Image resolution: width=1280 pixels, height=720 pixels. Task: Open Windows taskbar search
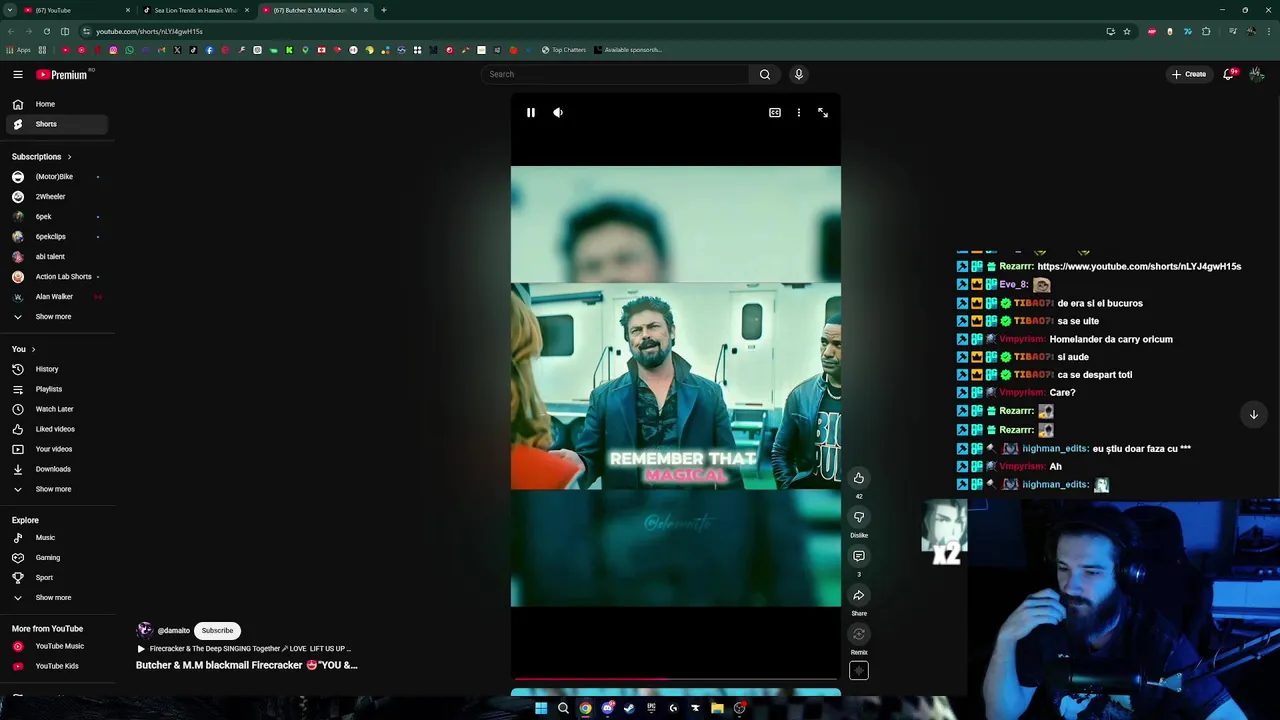(563, 708)
